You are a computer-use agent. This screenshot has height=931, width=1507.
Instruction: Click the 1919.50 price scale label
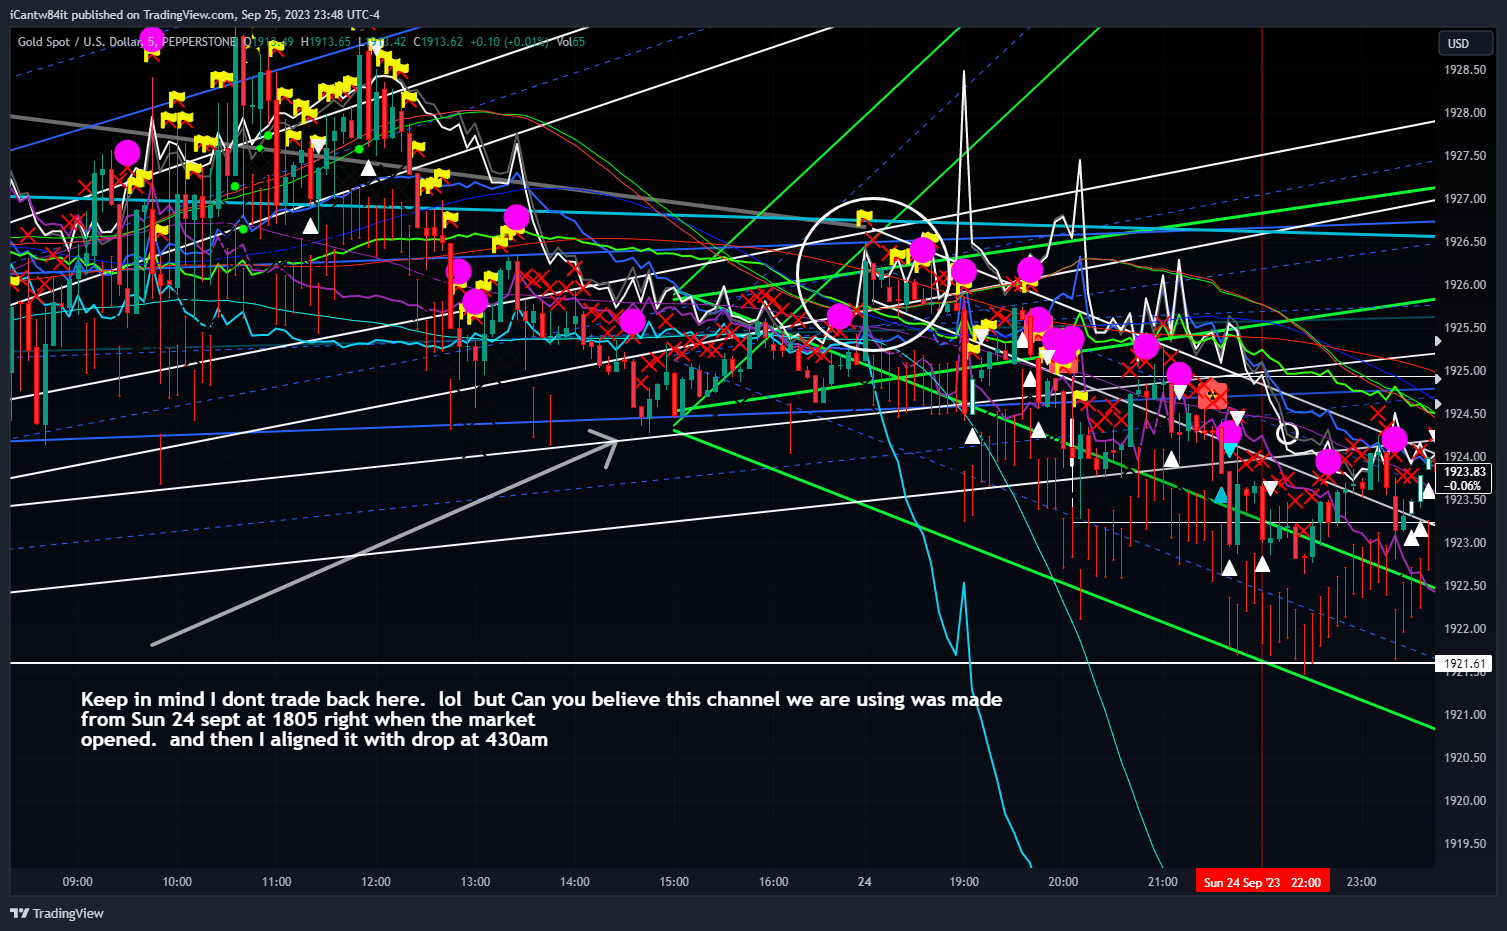click(x=1465, y=844)
